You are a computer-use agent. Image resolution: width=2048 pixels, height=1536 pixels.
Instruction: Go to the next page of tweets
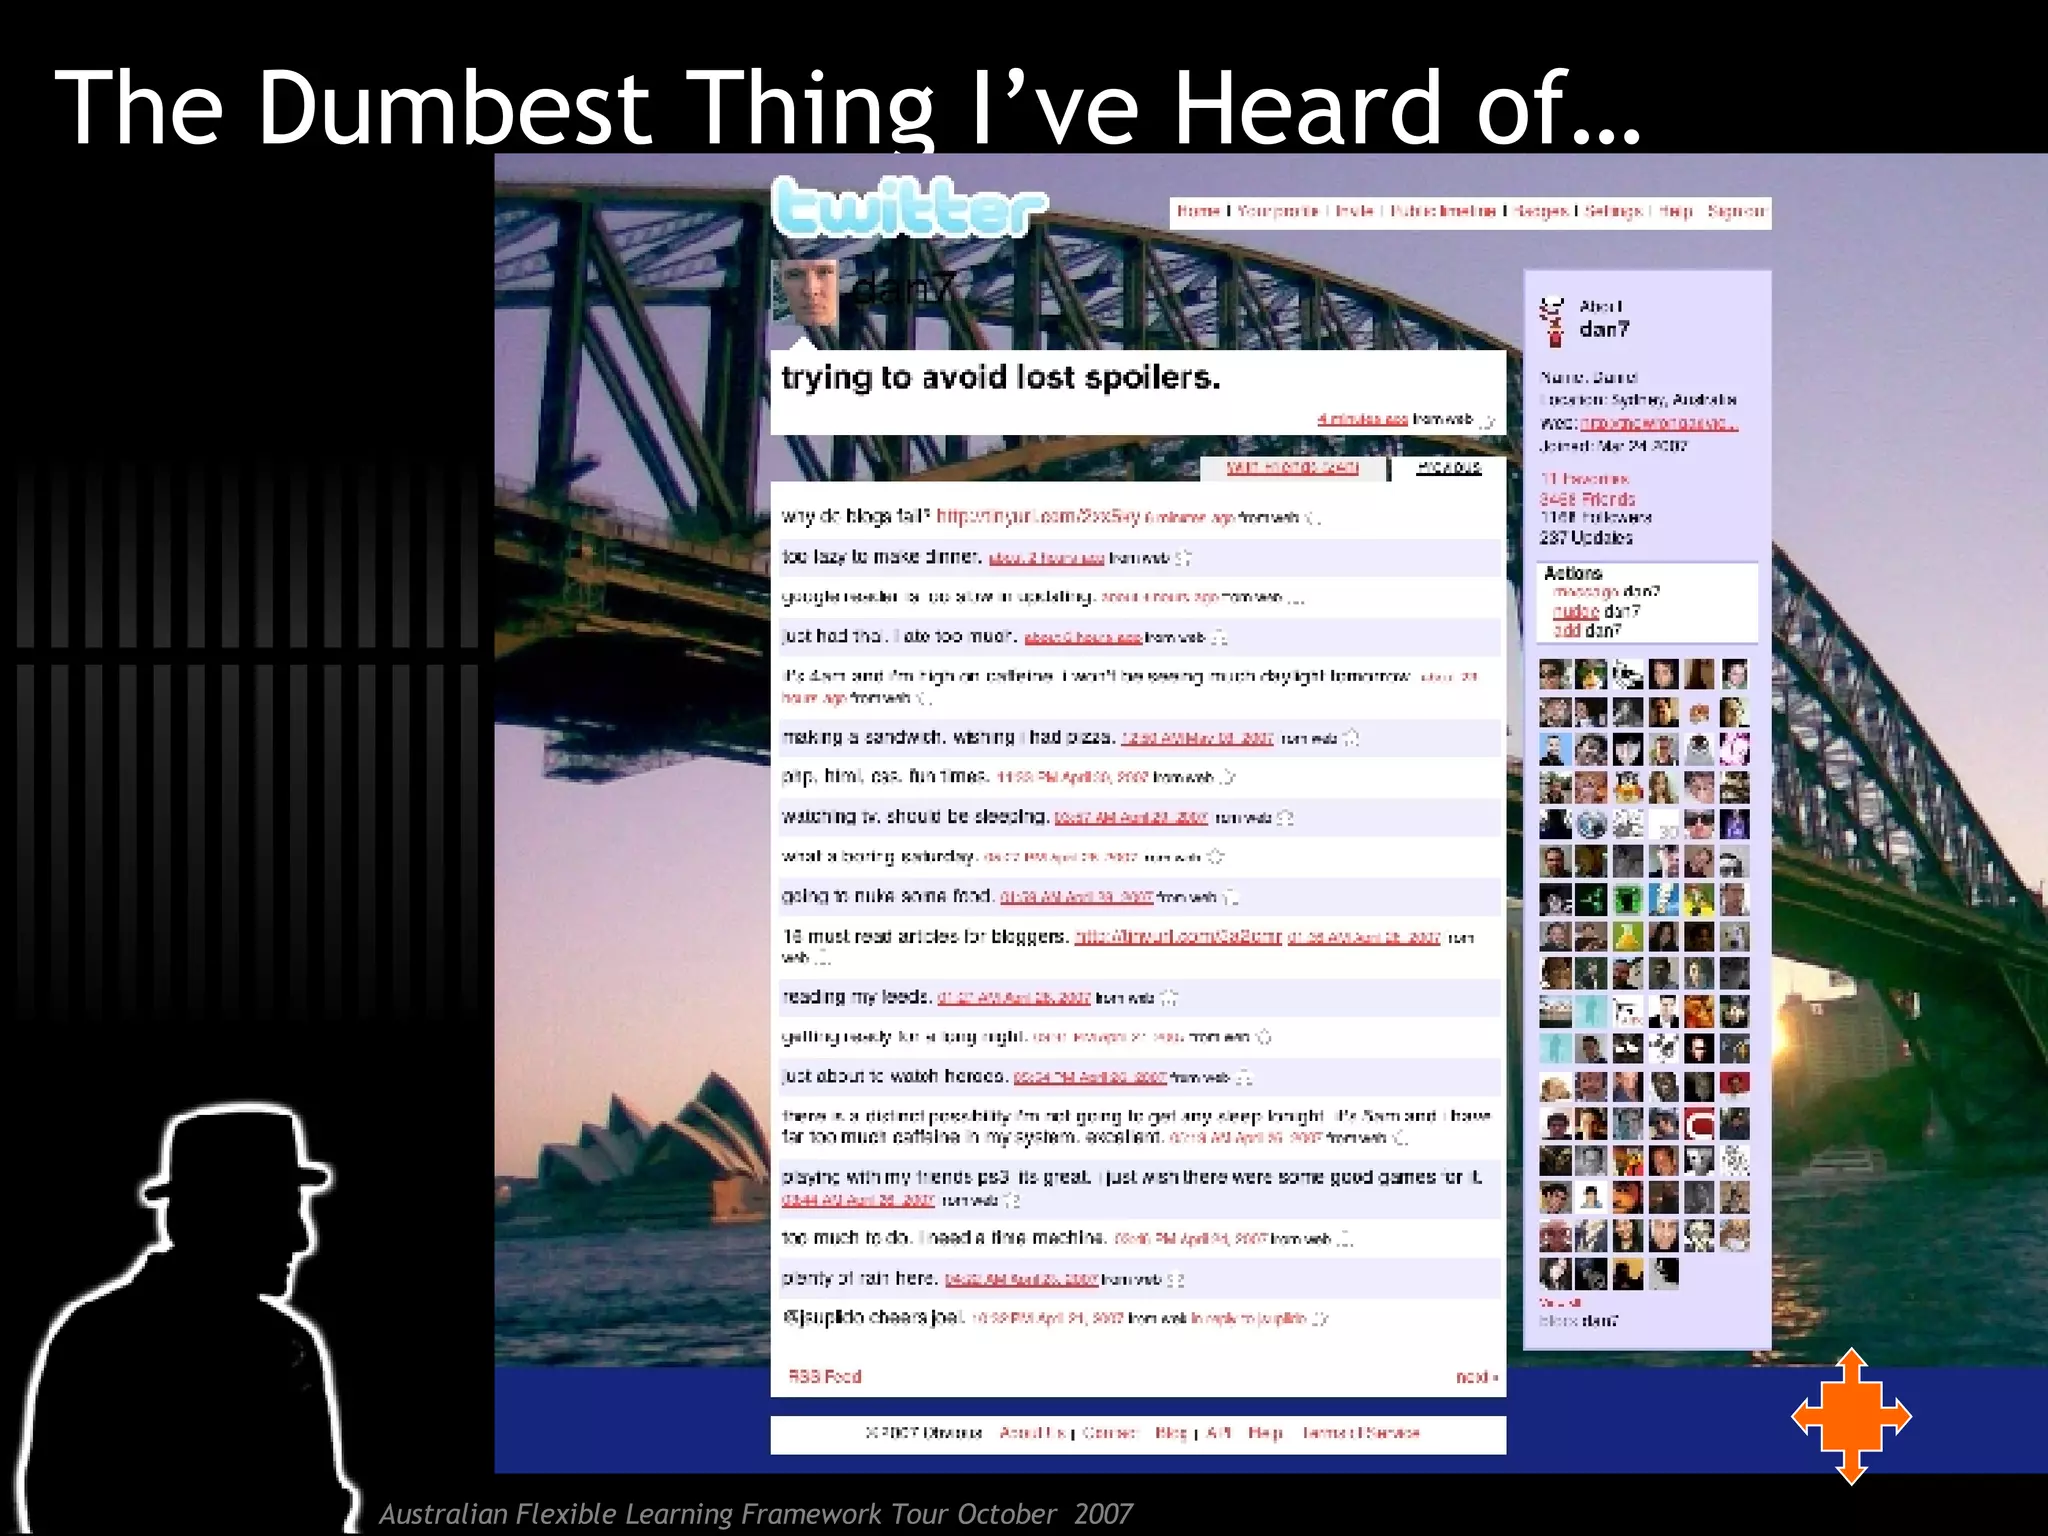click(1477, 1377)
